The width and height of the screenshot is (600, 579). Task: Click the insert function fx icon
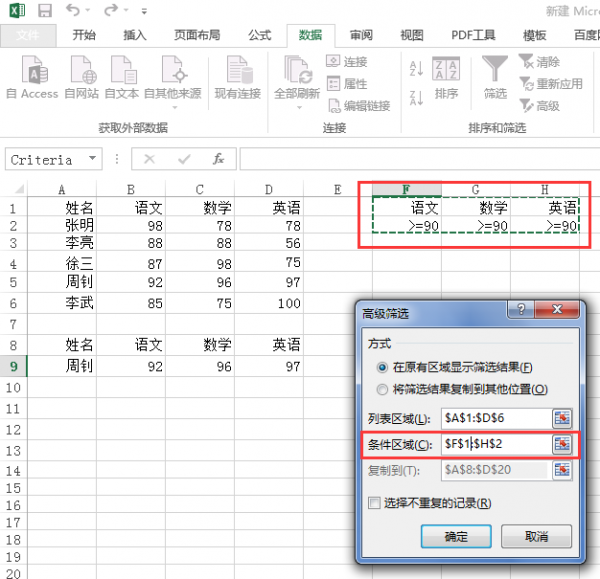[218, 159]
